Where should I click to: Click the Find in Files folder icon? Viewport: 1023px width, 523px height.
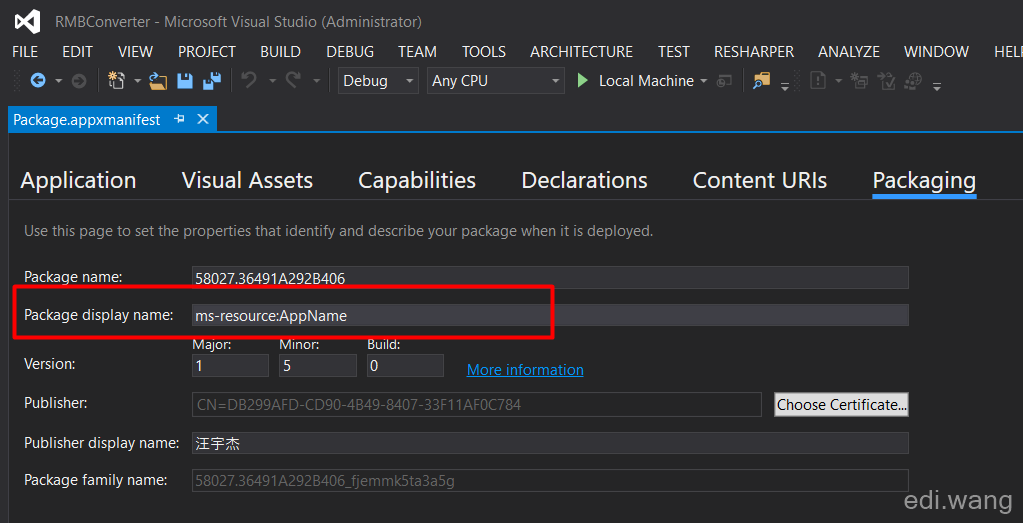[761, 81]
